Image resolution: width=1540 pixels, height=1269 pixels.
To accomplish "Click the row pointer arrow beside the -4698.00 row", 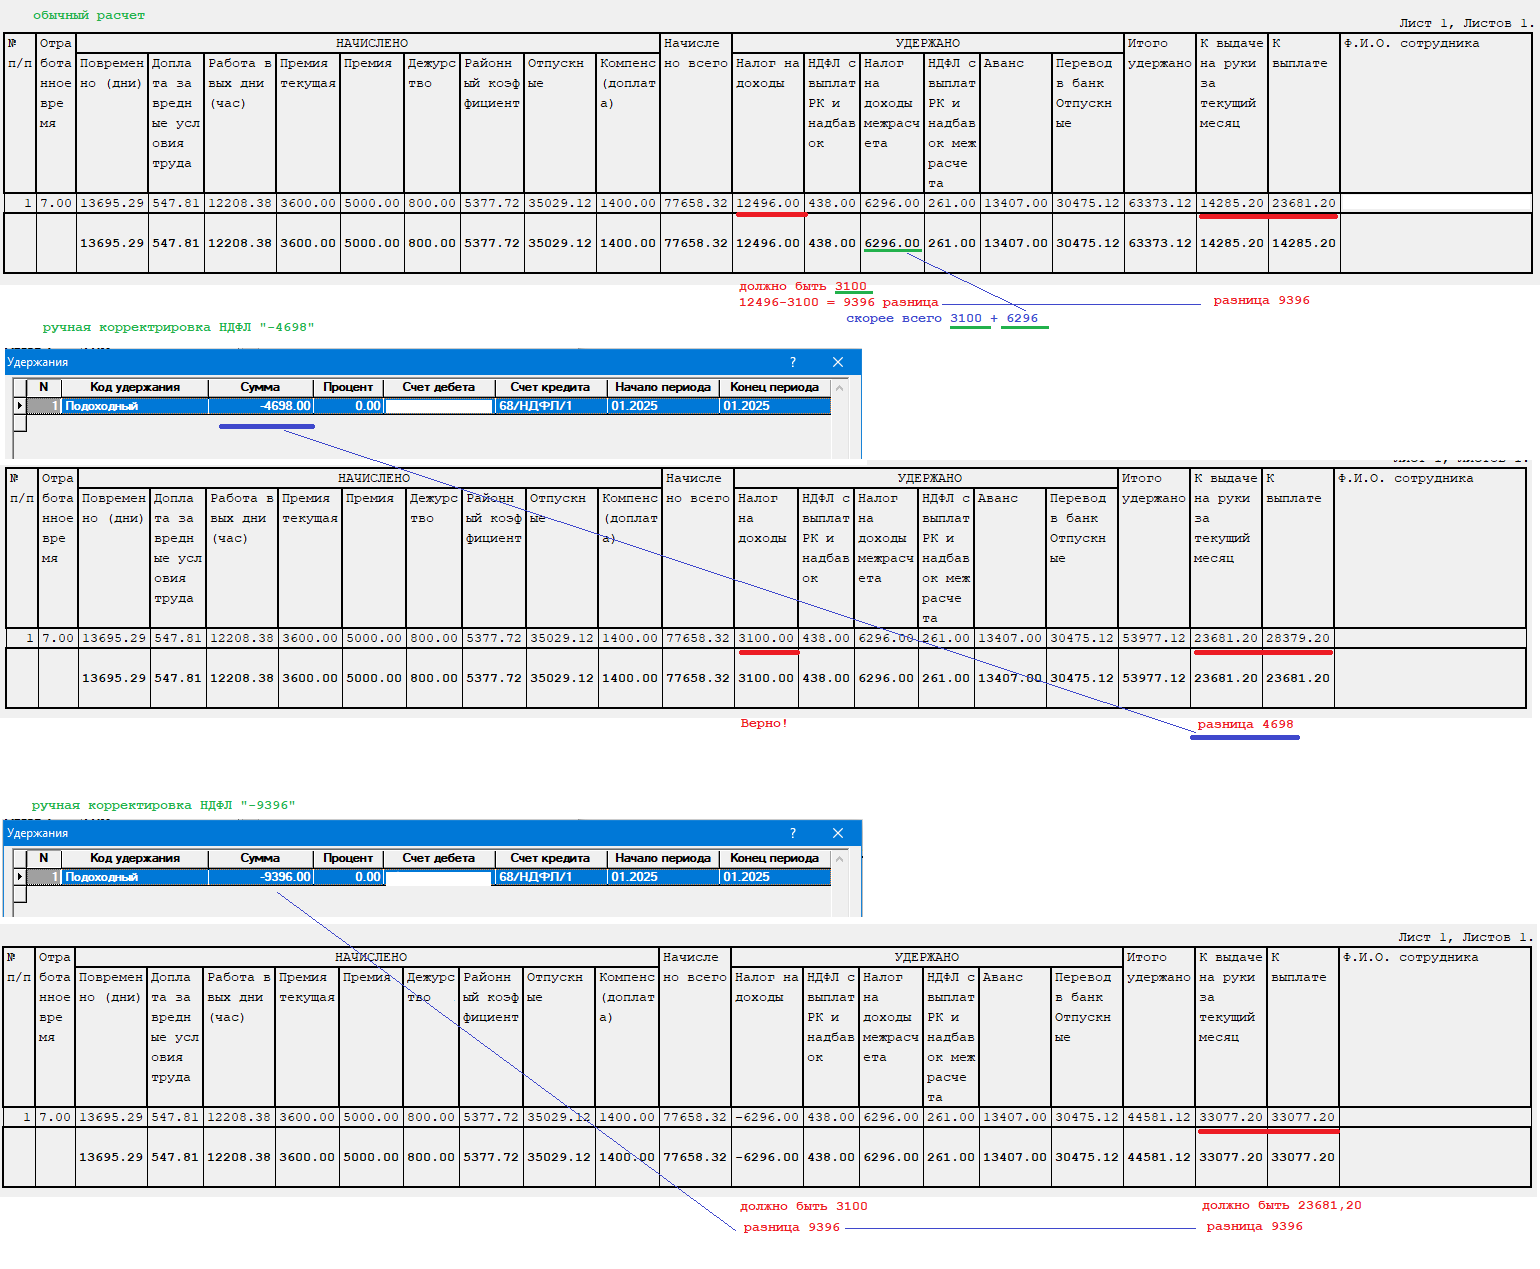I will click(19, 406).
